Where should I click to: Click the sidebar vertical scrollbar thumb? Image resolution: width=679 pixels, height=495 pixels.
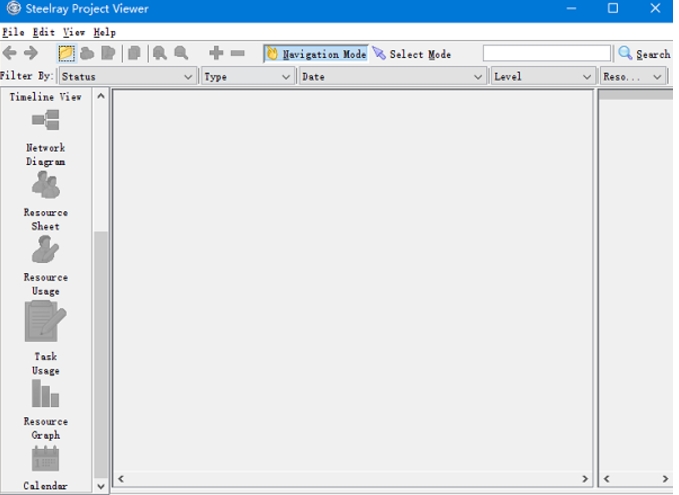tap(101, 355)
